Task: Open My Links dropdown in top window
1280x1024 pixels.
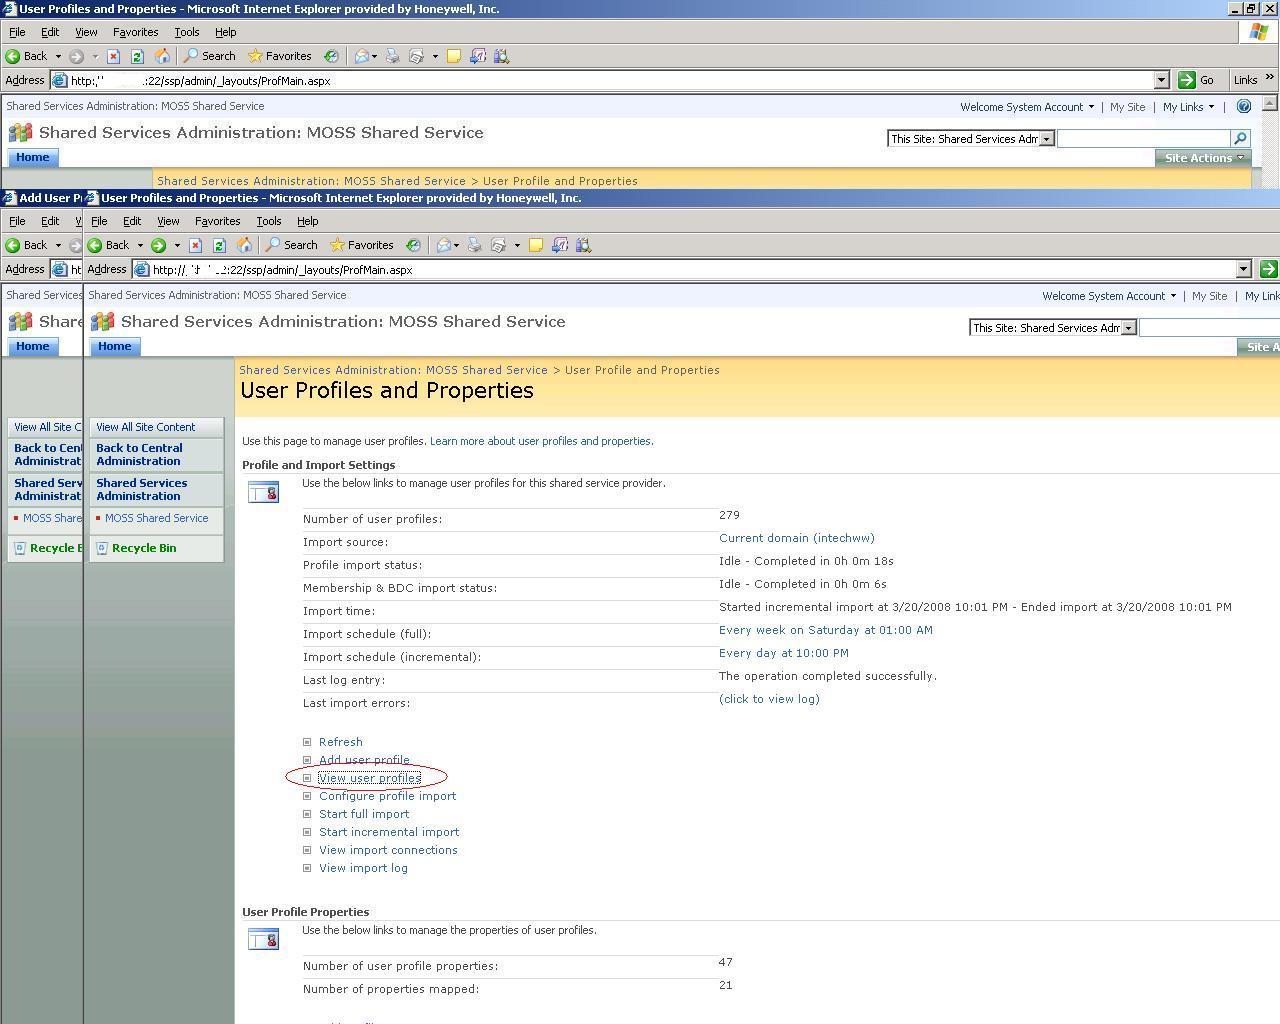Action: coord(1188,107)
